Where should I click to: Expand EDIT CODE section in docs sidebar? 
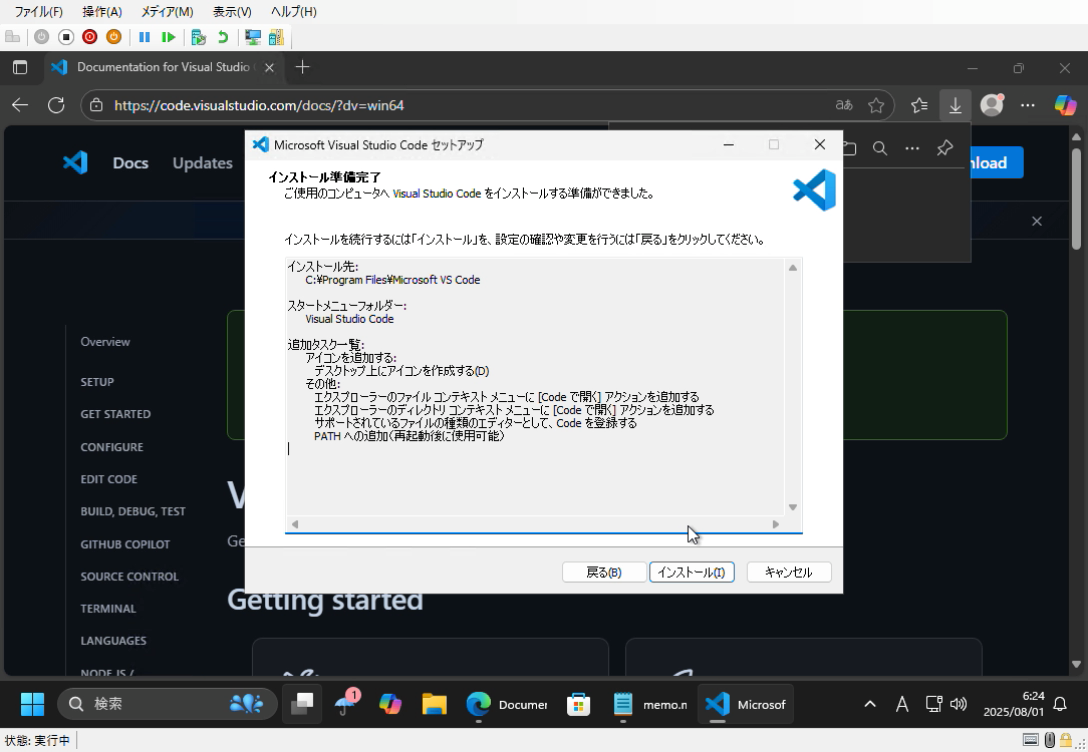[109, 479]
